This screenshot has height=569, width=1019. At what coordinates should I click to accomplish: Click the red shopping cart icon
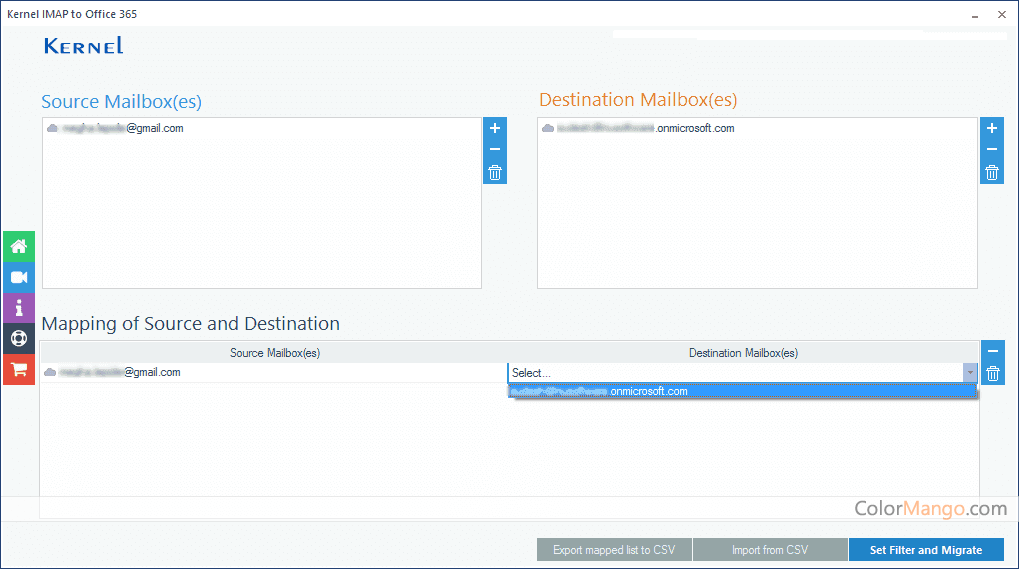(18, 369)
